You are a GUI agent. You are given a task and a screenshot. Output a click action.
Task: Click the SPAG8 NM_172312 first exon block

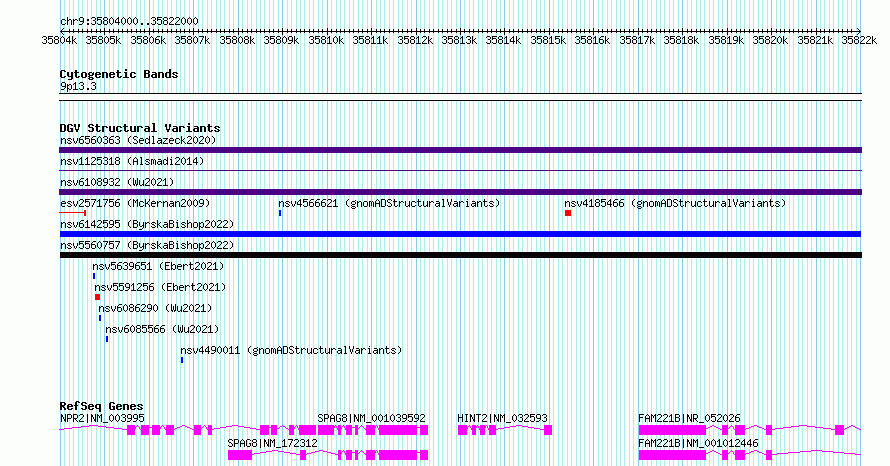pyautogui.click(x=240, y=455)
